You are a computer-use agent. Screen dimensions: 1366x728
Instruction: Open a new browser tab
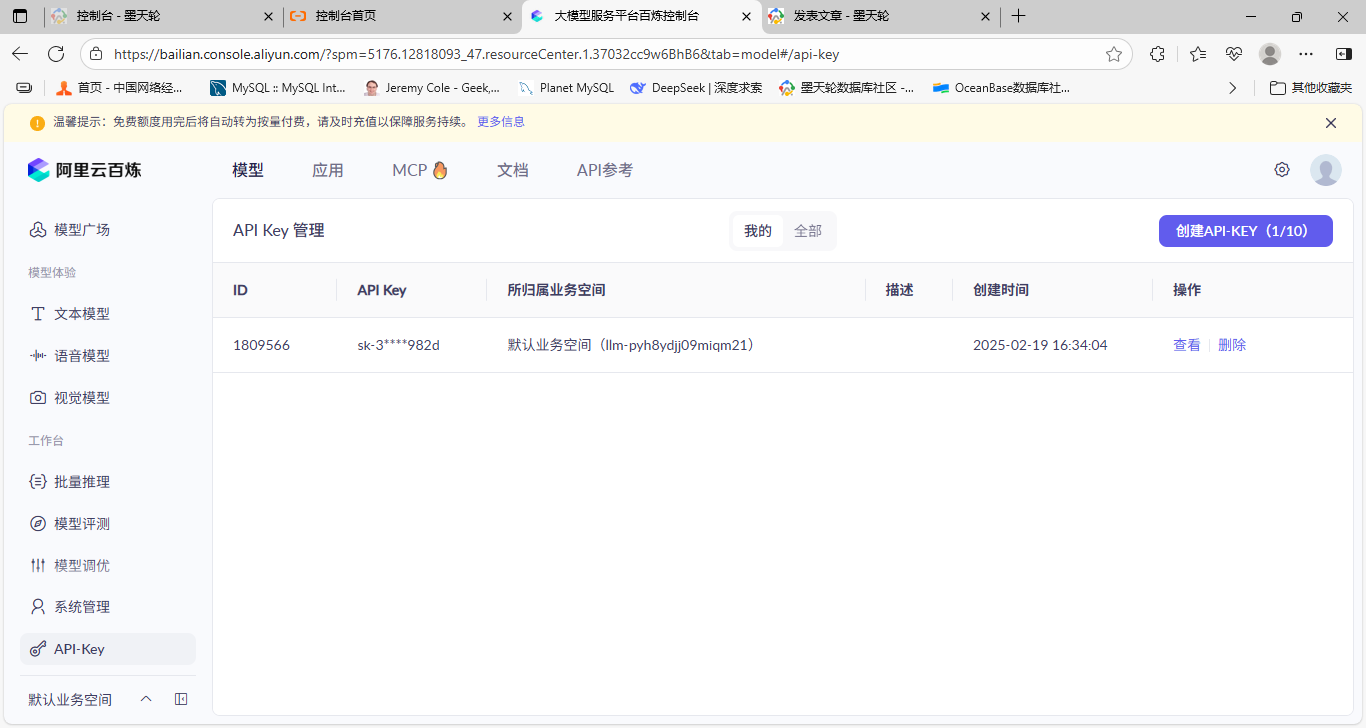tap(1018, 16)
